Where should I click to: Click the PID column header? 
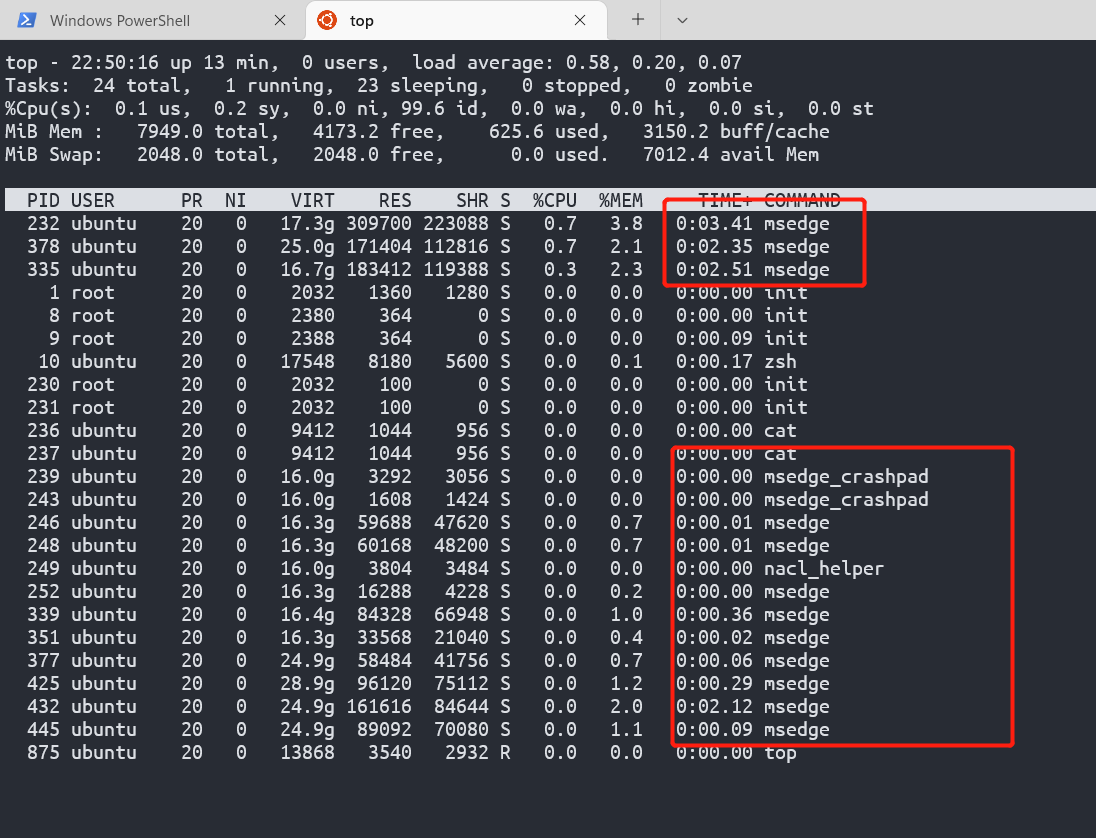coord(42,200)
